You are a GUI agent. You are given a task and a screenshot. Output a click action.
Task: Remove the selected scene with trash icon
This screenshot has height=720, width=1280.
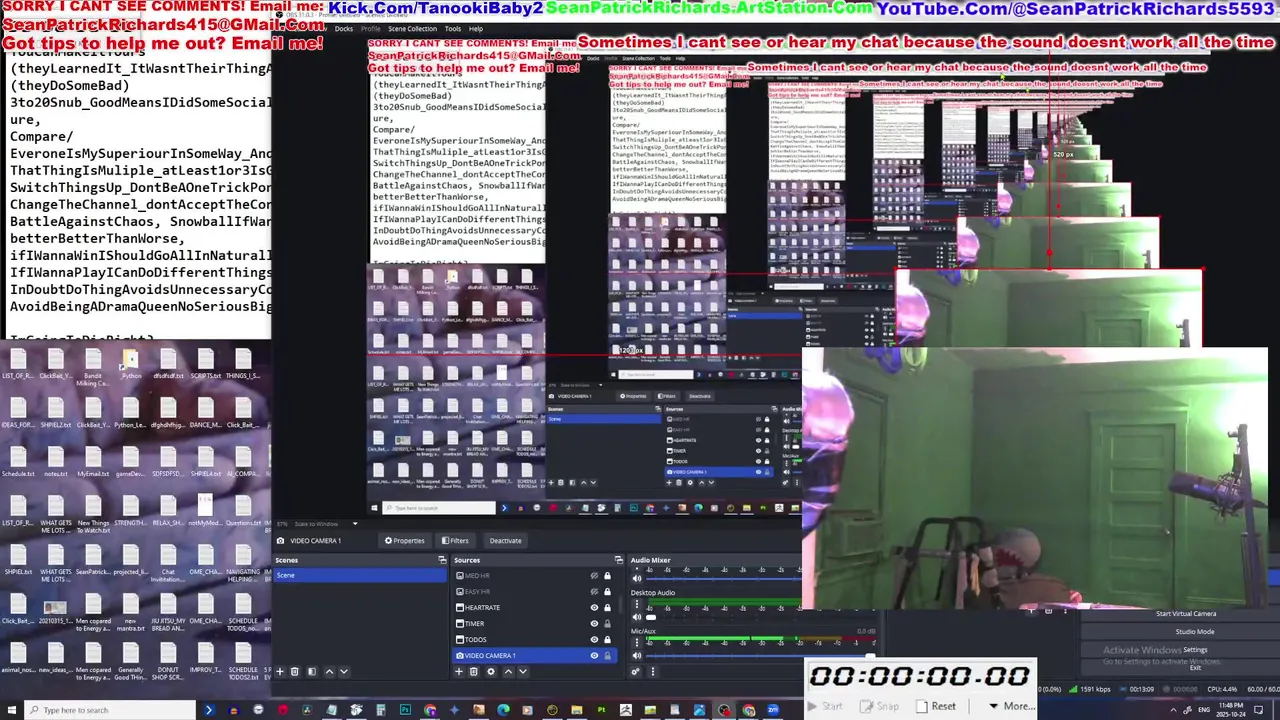295,671
